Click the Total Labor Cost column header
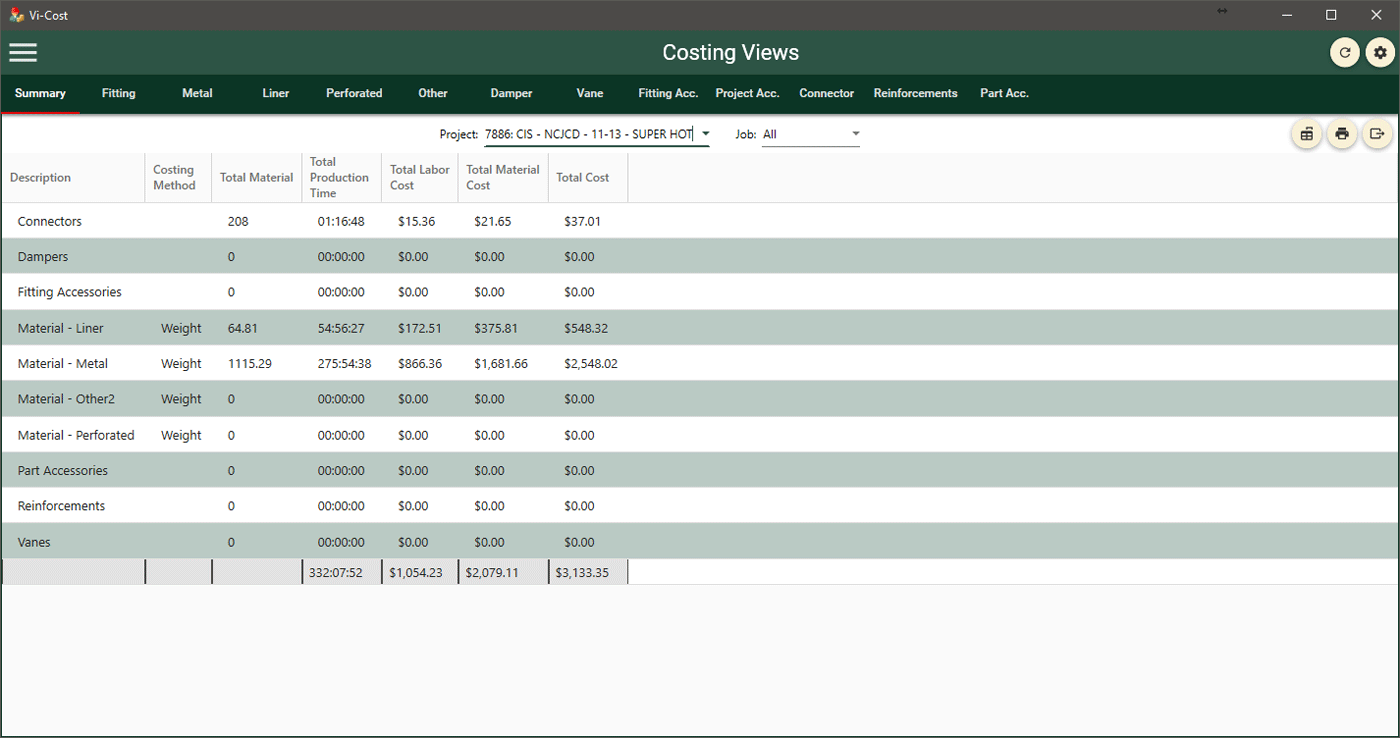The image size is (1400, 738). pos(419,178)
